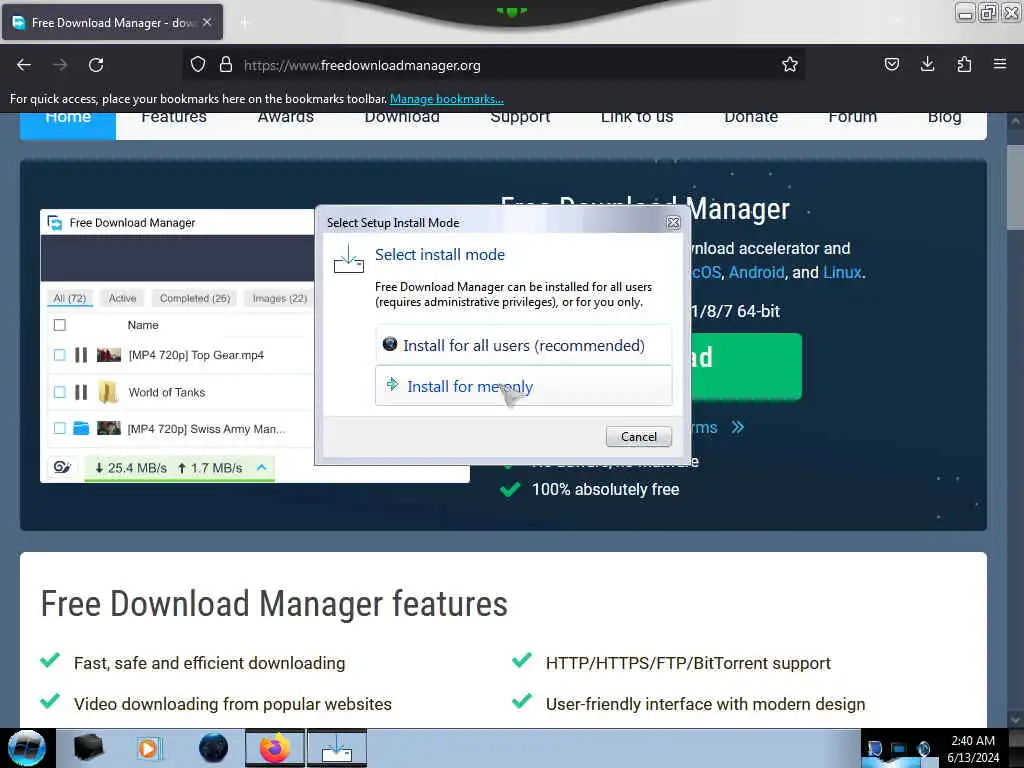Image resolution: width=1024 pixels, height=768 pixels.
Task: Open the Download nav item
Action: tap(402, 118)
